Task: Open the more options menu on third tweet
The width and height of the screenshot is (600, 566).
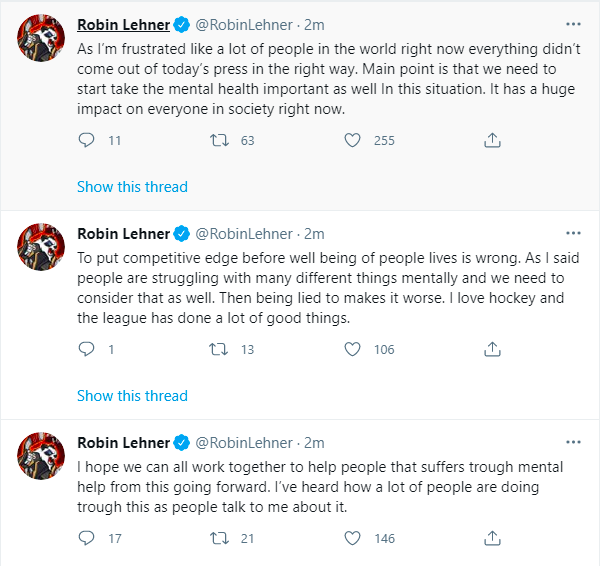Action: click(572, 442)
